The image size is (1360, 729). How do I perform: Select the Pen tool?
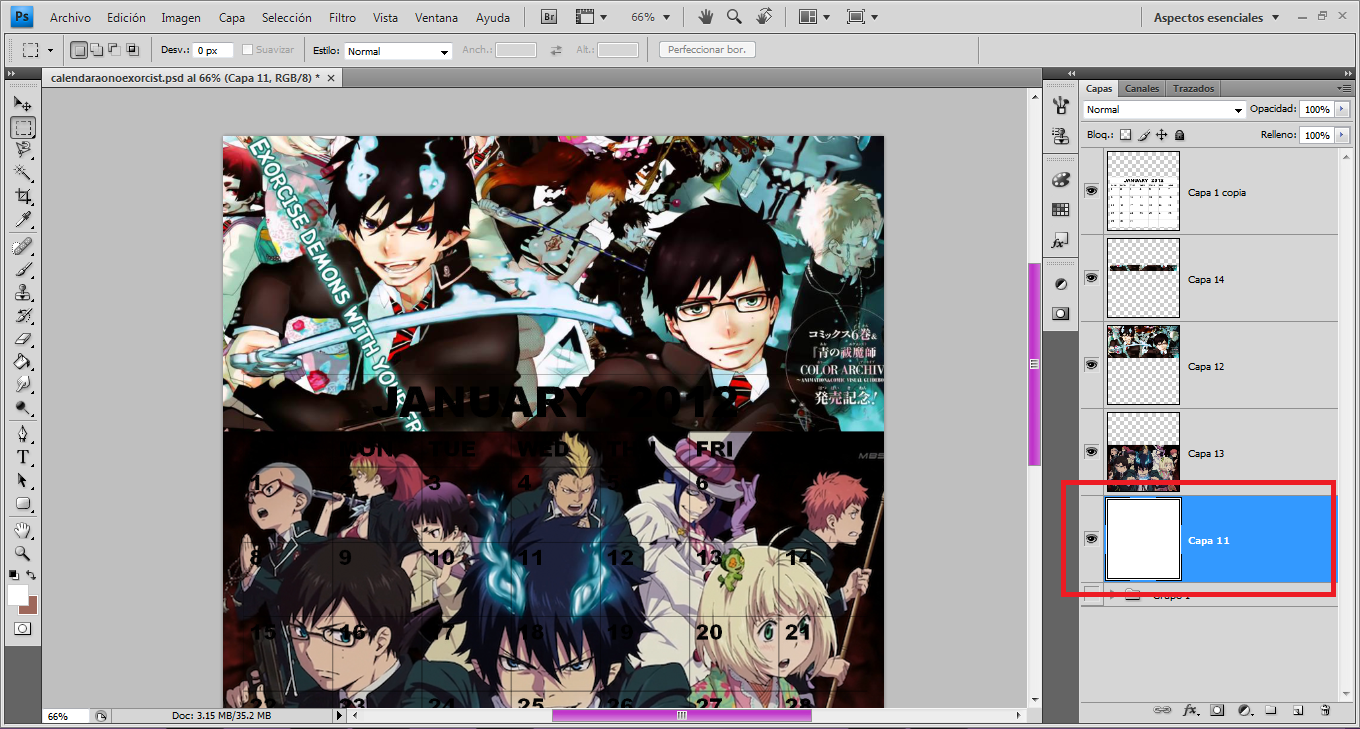pyautogui.click(x=22, y=434)
